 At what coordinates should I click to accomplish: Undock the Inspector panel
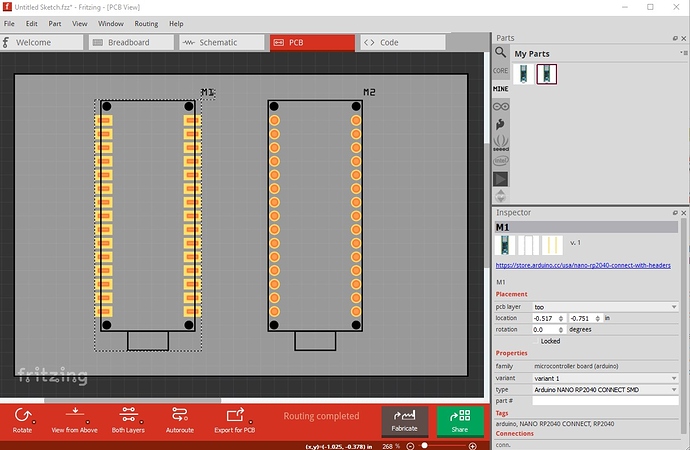point(675,213)
